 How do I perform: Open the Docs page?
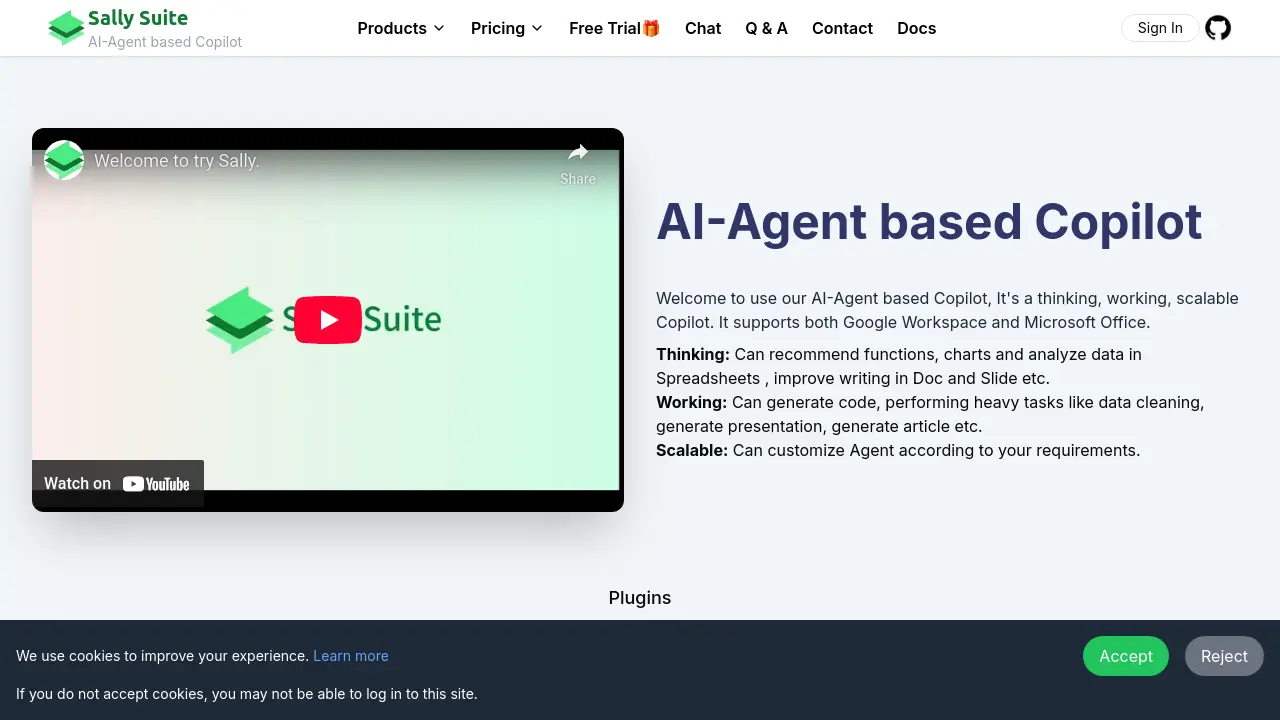(916, 28)
